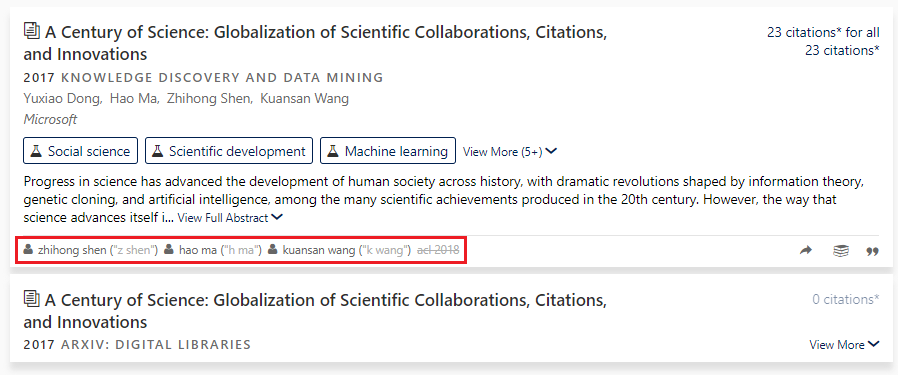Image resolution: width=898 pixels, height=375 pixels.
Task: Click person icon before kuansan wang
Action: 273,250
